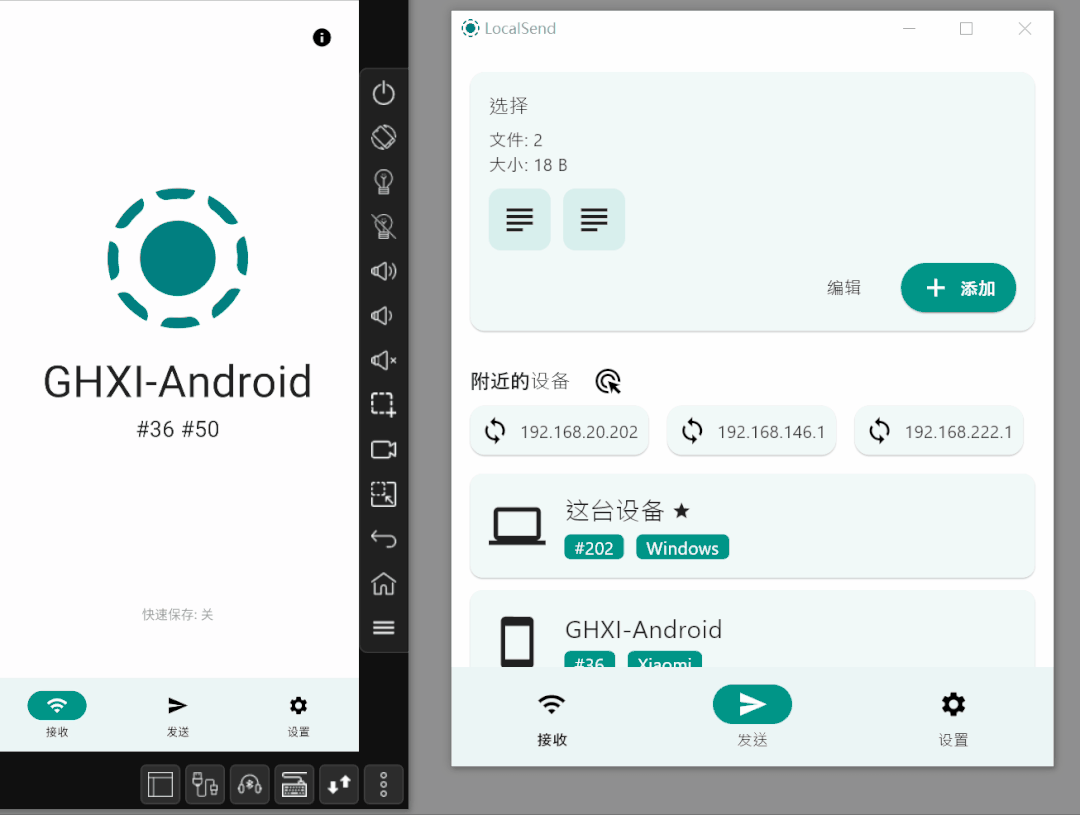The image size is (1080, 815).
Task: Open 设置 tab in Android app
Action: (298, 714)
